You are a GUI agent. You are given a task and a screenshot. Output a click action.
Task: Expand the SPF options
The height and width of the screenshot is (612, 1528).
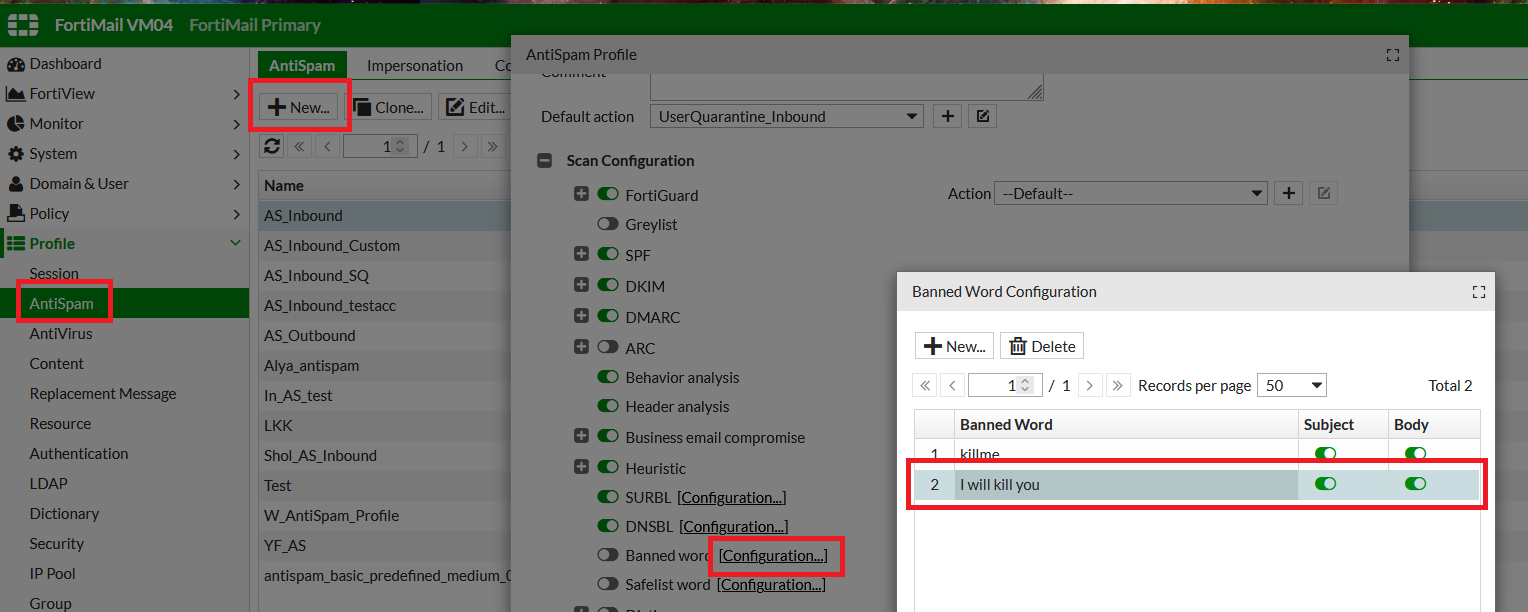point(581,255)
